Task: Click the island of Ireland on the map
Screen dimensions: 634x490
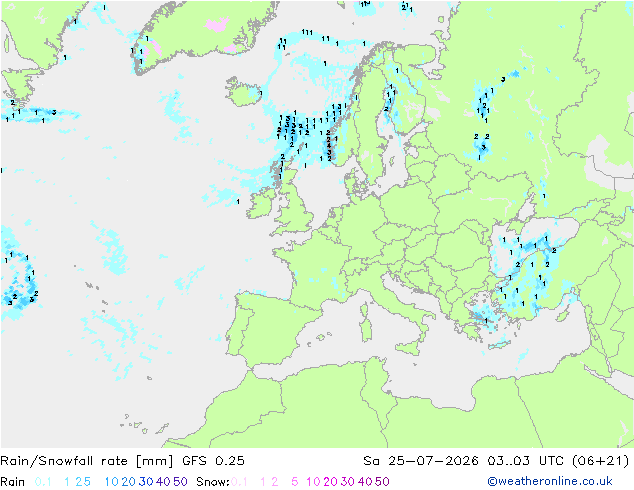Action: 262,206
